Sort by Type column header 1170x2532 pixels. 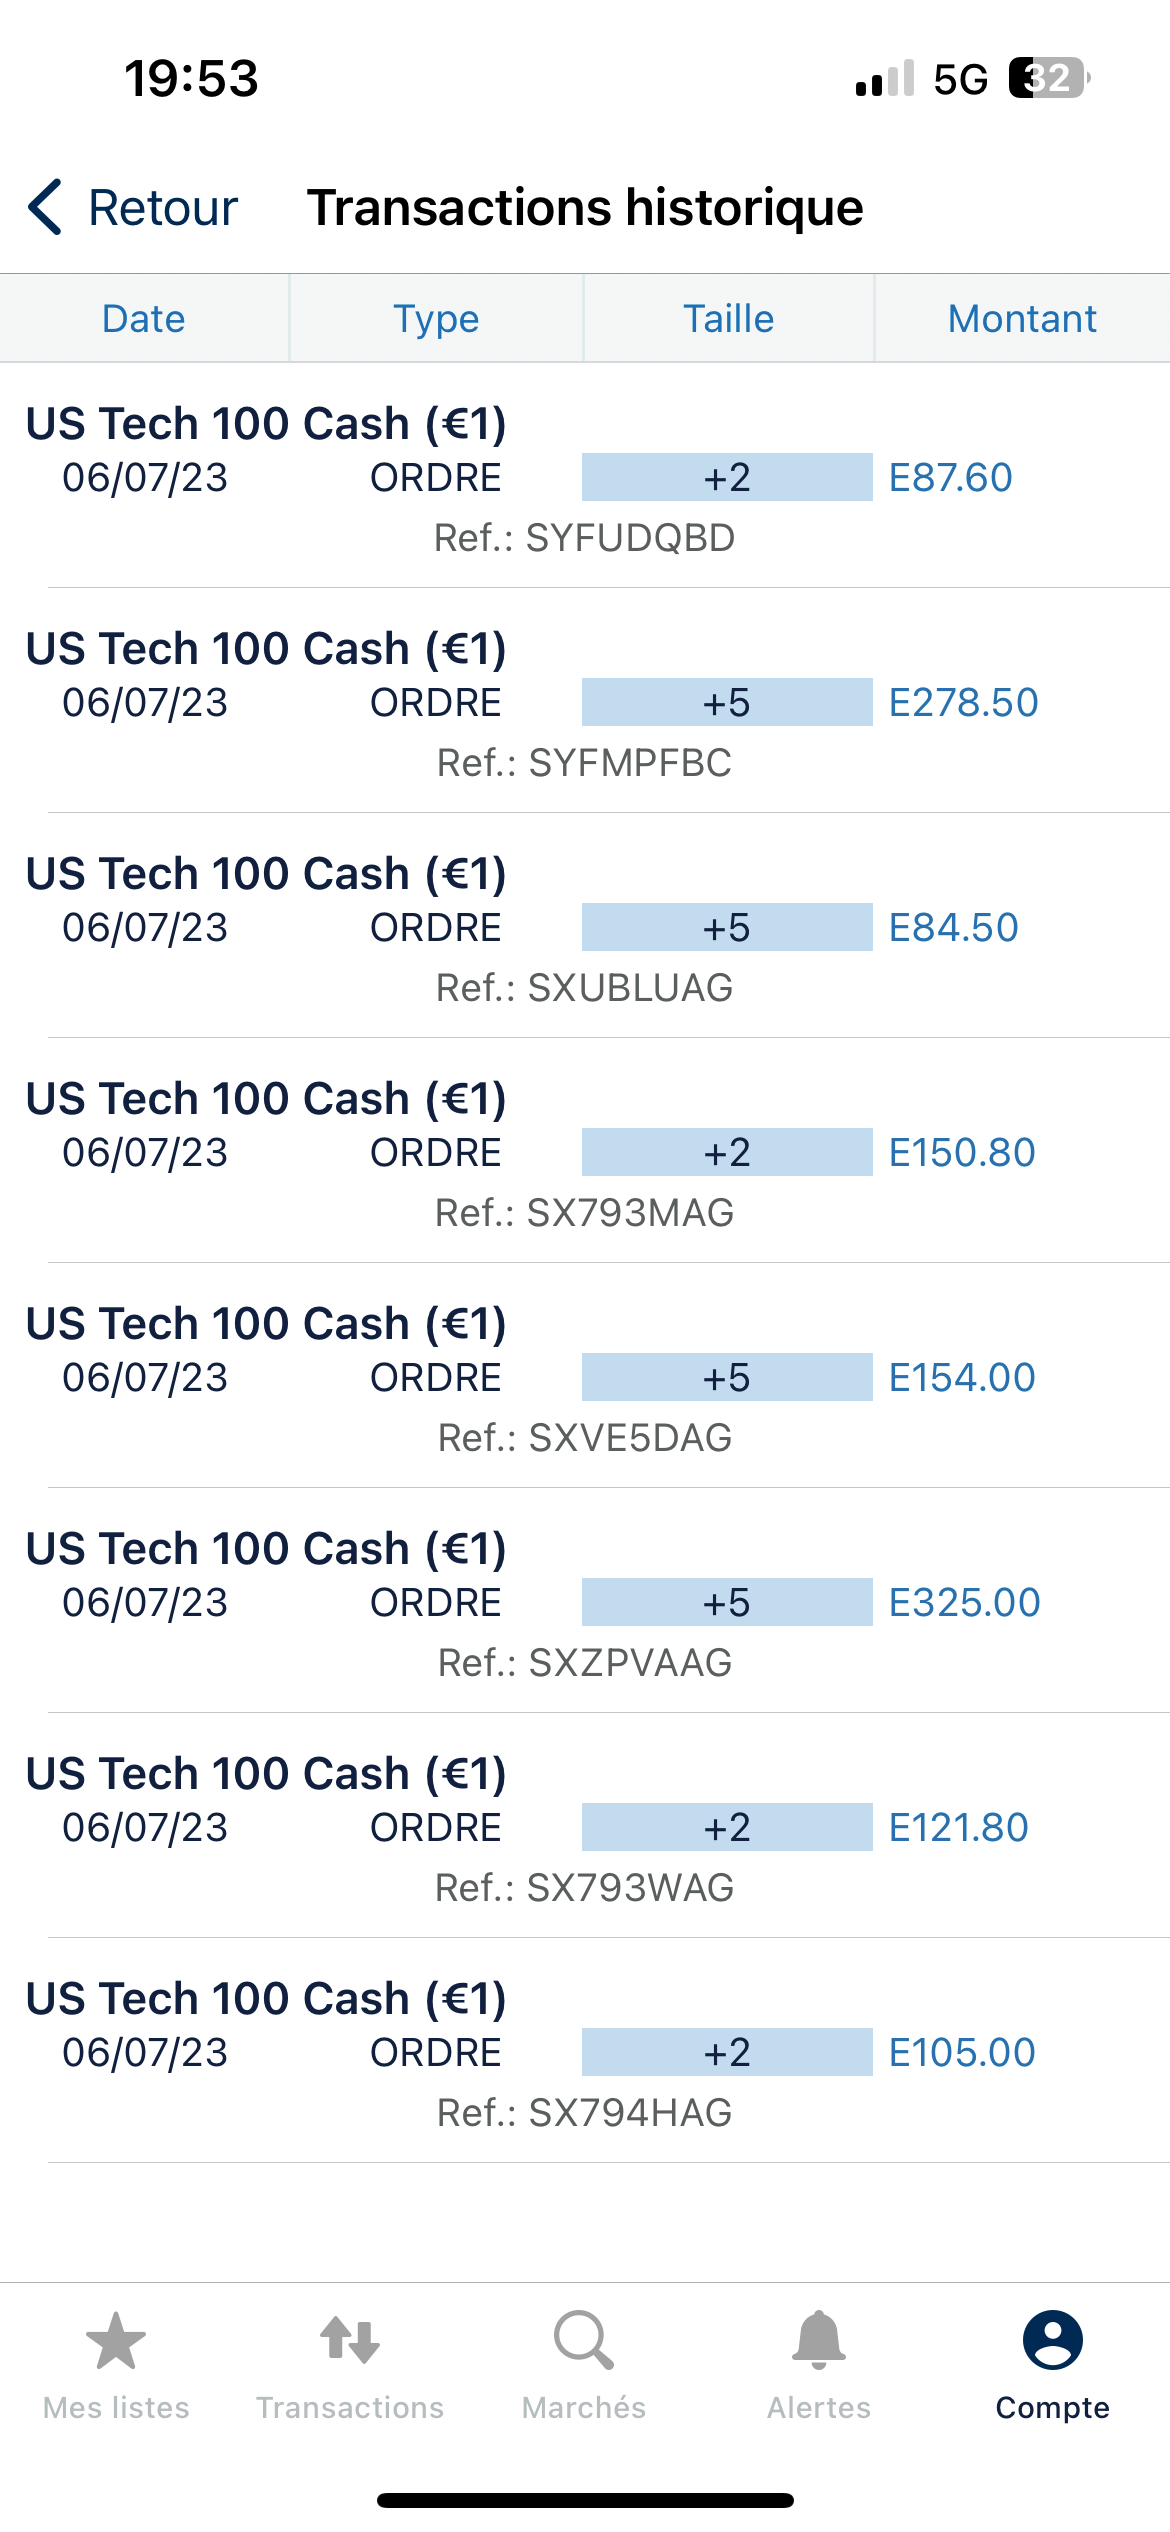pos(436,319)
